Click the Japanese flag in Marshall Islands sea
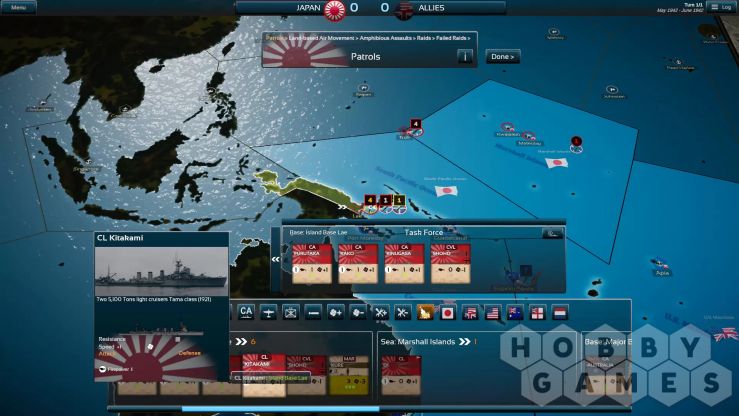The image size is (739, 416). (557, 163)
